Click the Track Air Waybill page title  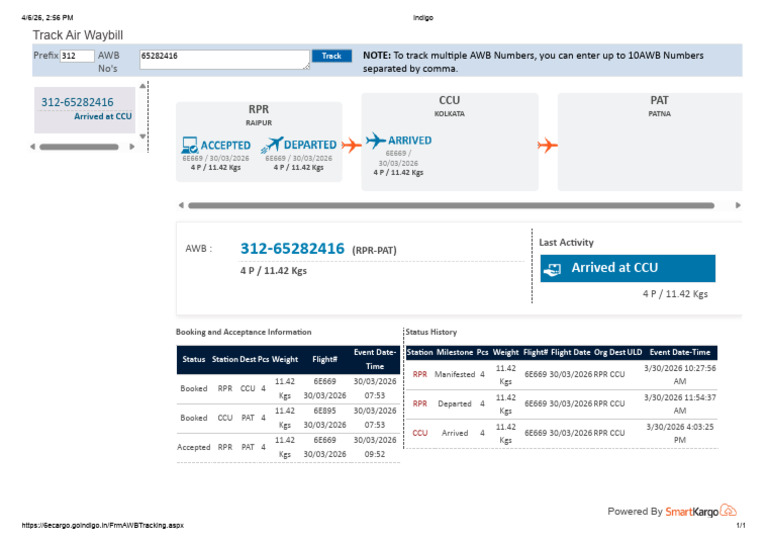tap(78, 35)
